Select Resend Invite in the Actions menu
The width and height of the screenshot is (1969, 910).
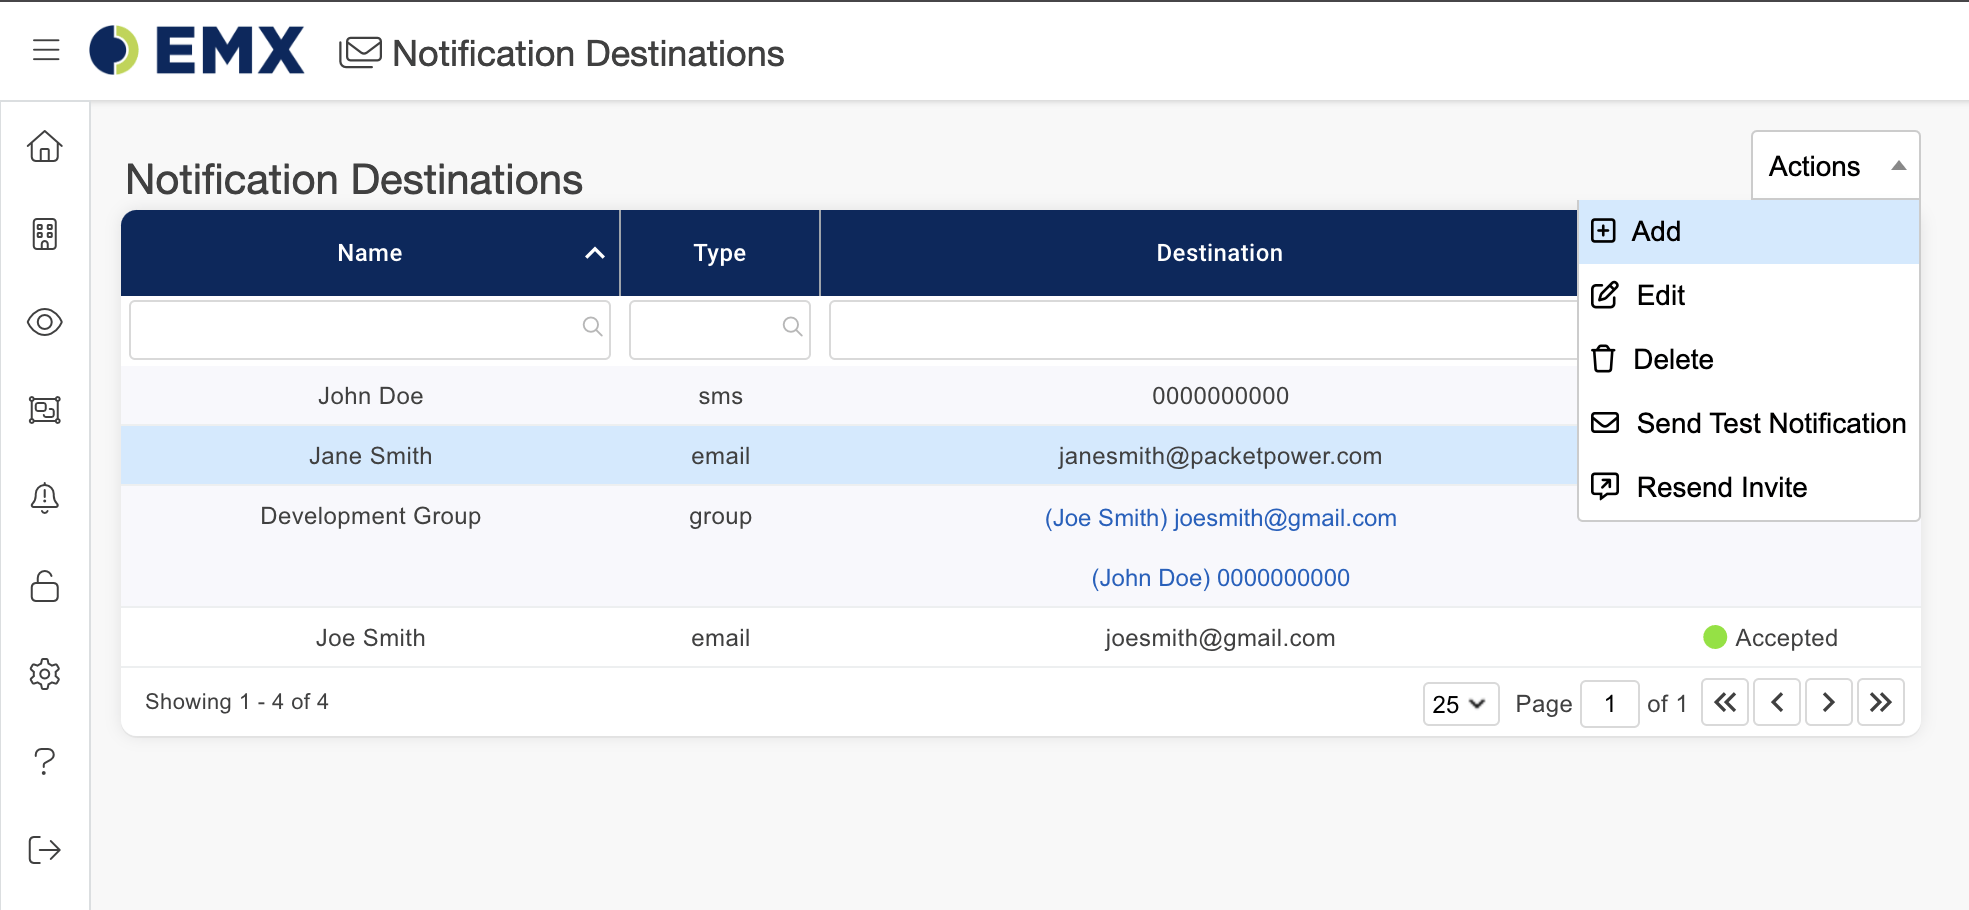[x=1721, y=487]
